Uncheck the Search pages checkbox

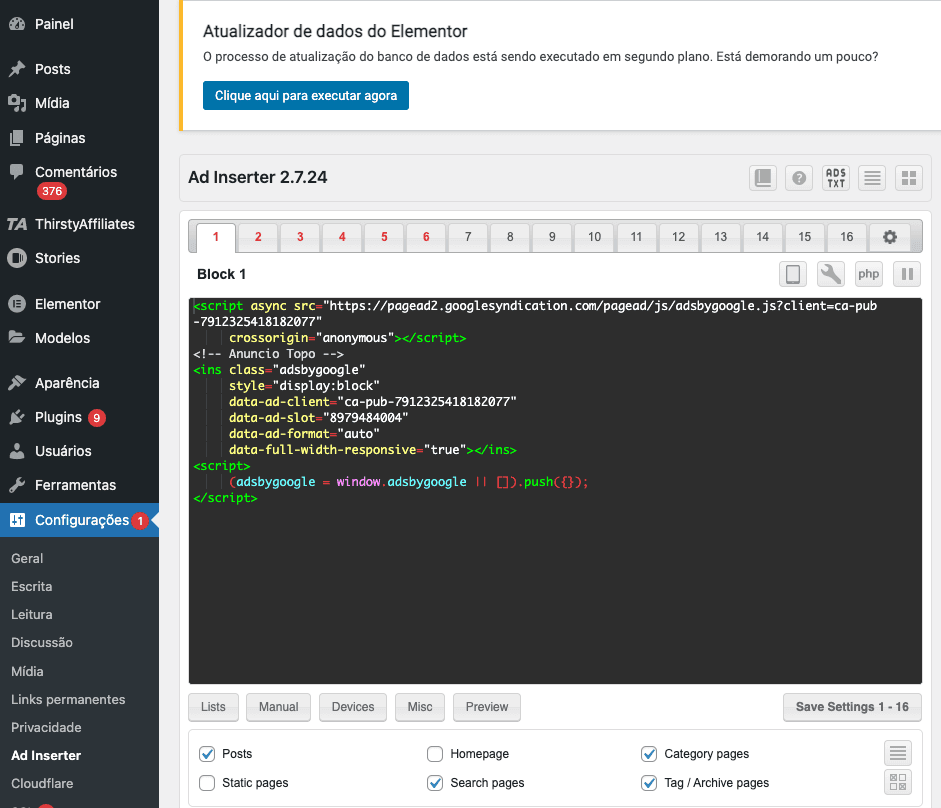[x=435, y=783]
